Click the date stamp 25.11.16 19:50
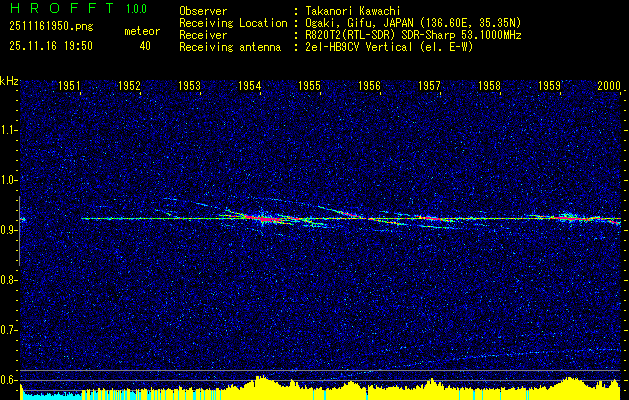This screenshot has height=400, width=629. [x=51, y=46]
